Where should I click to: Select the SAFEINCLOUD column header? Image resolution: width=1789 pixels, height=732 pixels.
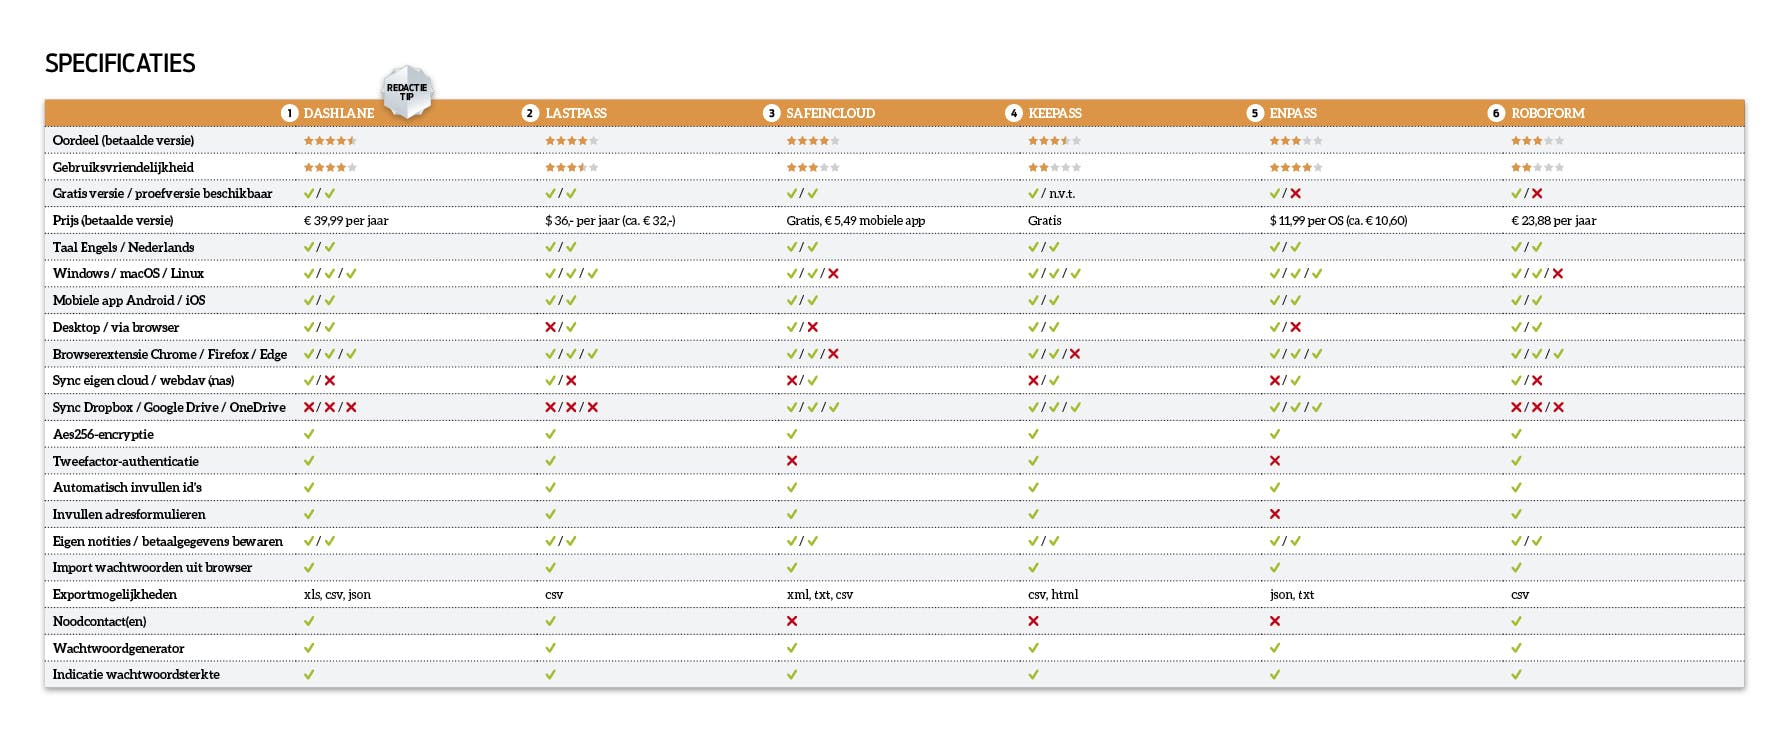[830, 113]
